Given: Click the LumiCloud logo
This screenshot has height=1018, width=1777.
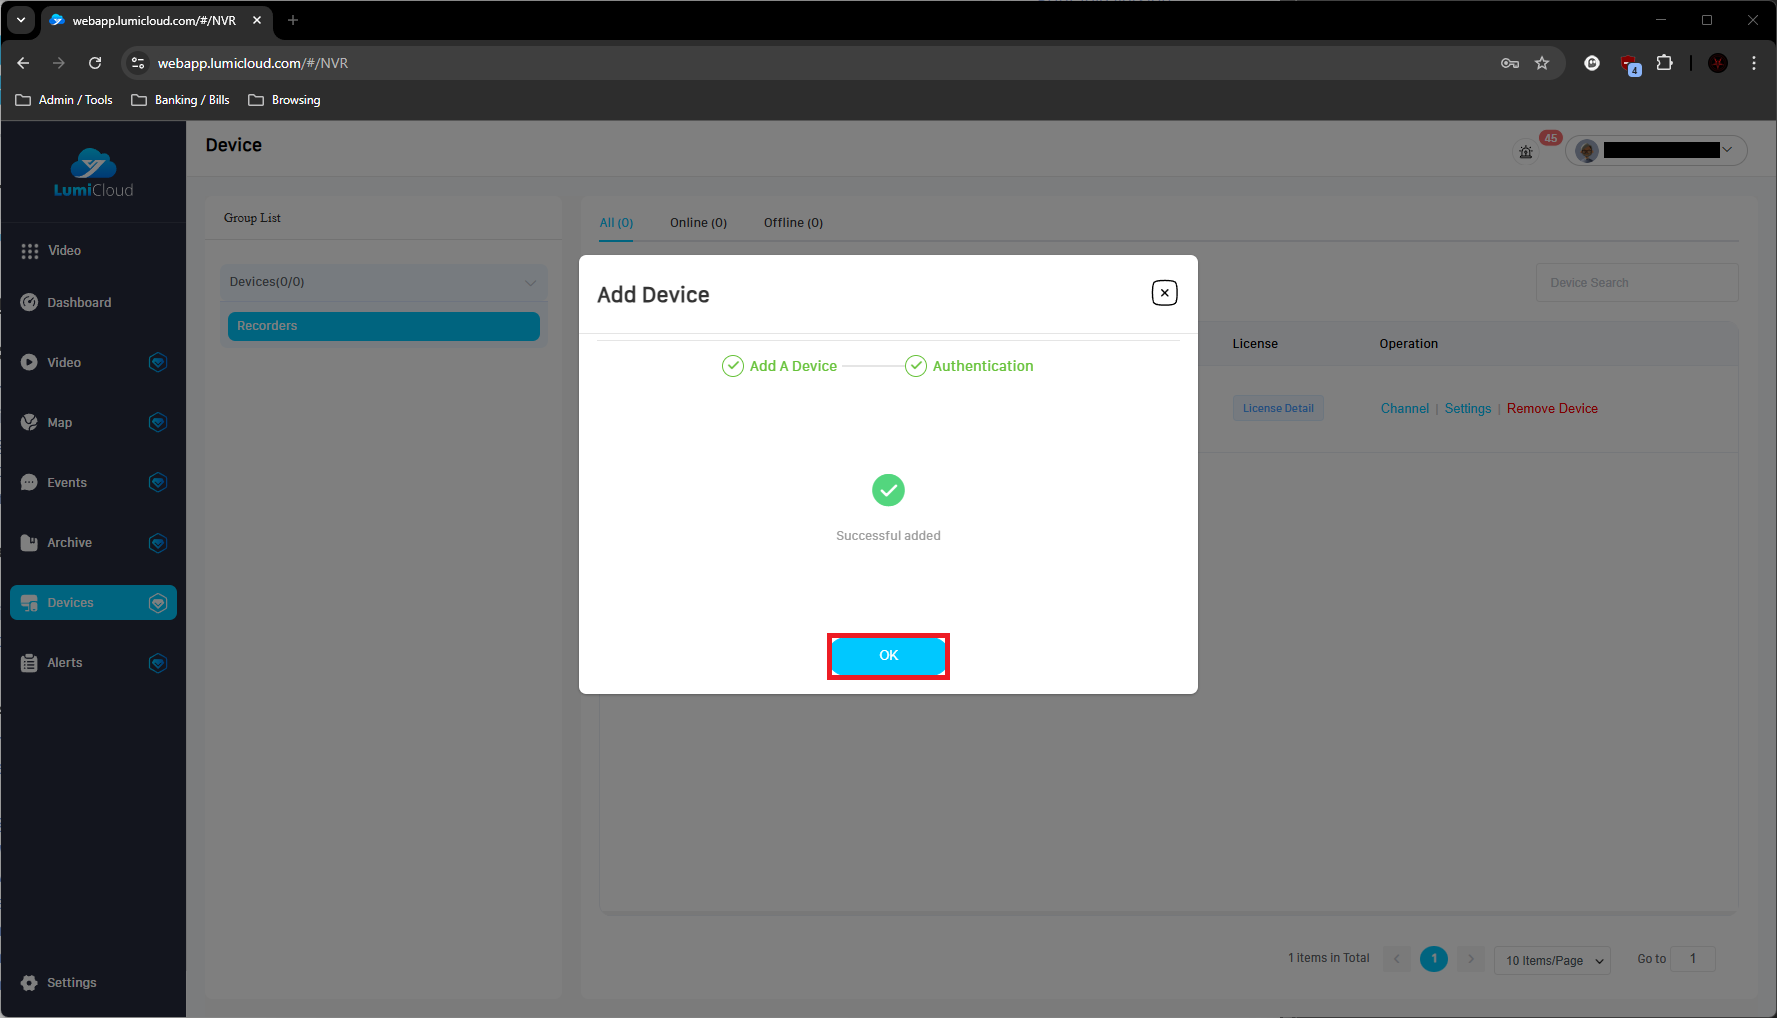Looking at the screenshot, I should coord(93,174).
